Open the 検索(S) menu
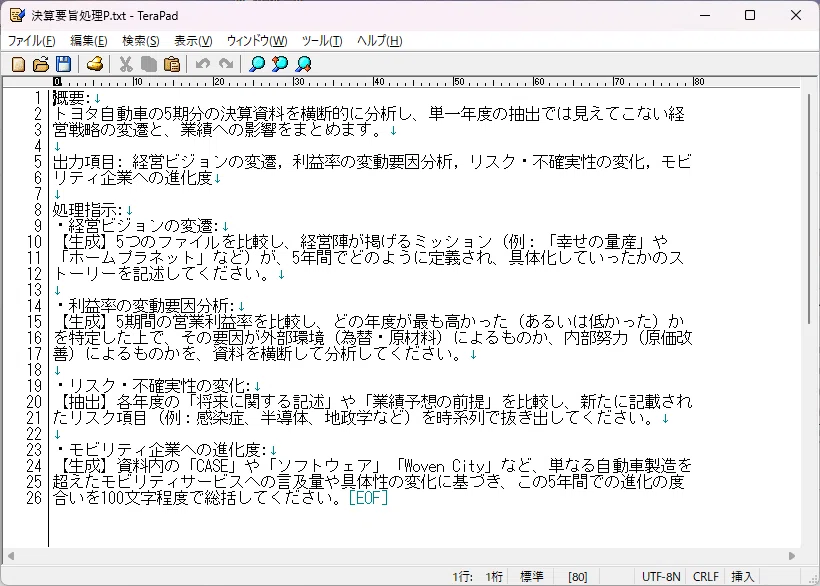The height and width of the screenshot is (586, 820). pos(141,41)
